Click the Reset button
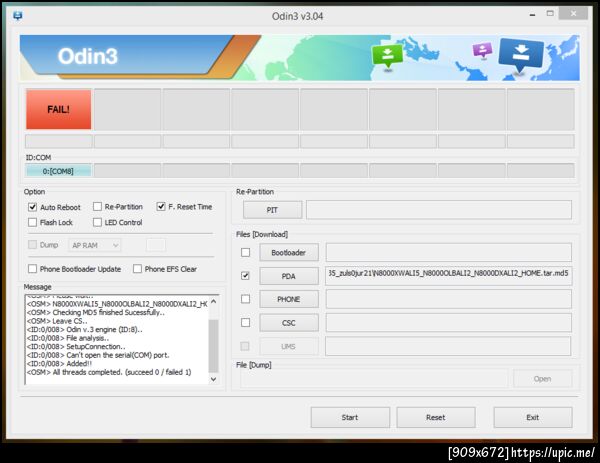Image resolution: width=600 pixels, height=463 pixels. coord(436,417)
